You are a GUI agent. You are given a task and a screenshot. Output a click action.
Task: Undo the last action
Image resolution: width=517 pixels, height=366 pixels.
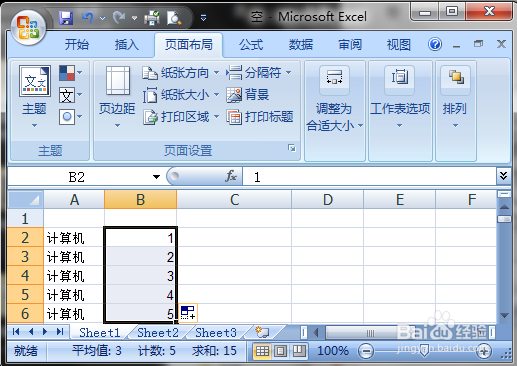click(x=88, y=17)
